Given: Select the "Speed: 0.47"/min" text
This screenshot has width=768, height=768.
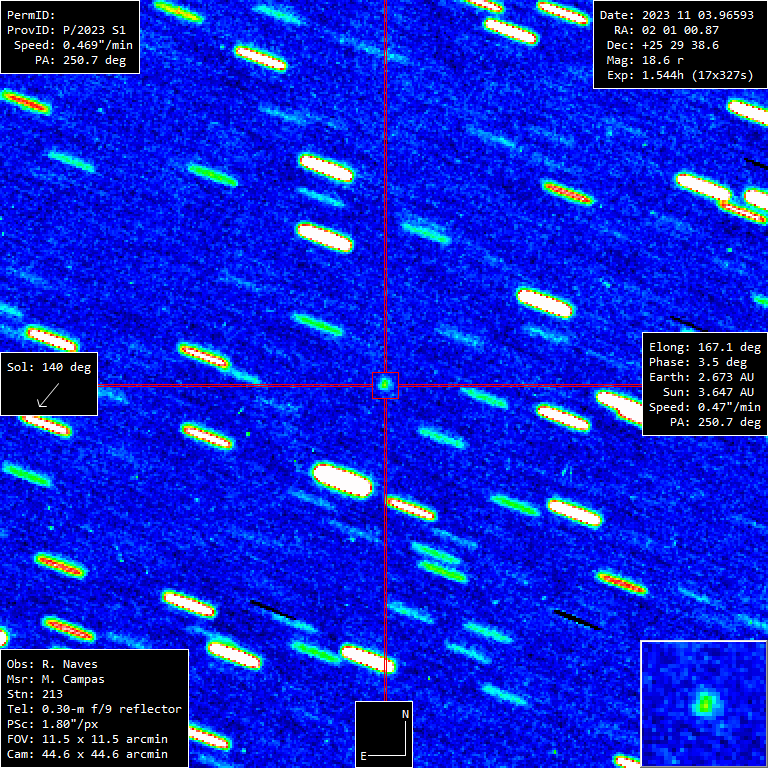Looking at the screenshot, I should 705,407.
